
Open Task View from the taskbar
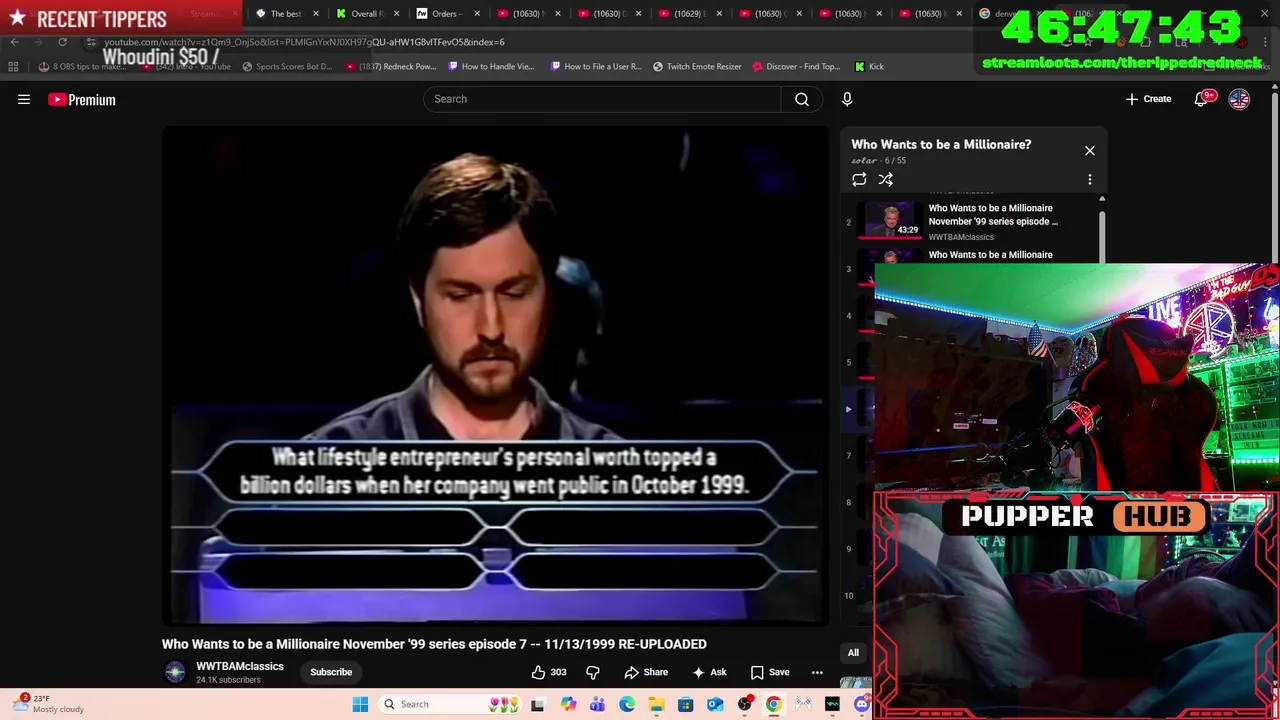537,704
